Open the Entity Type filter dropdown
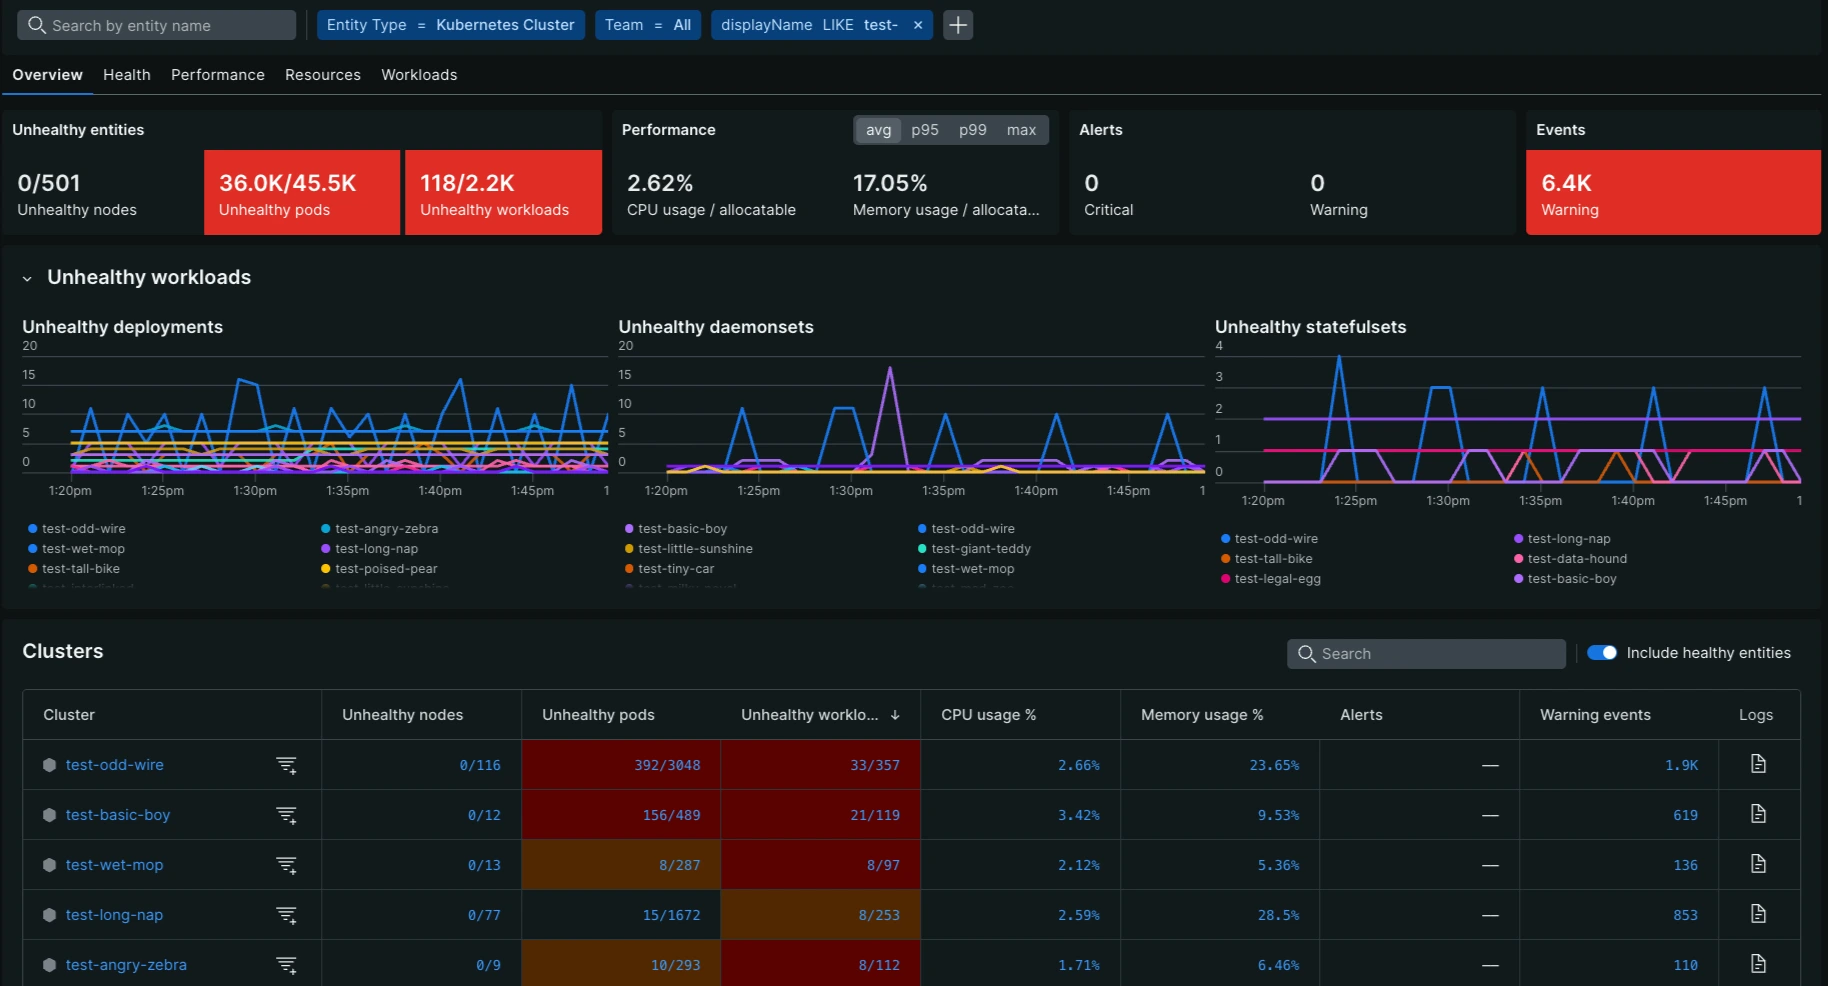1828x986 pixels. (x=450, y=24)
